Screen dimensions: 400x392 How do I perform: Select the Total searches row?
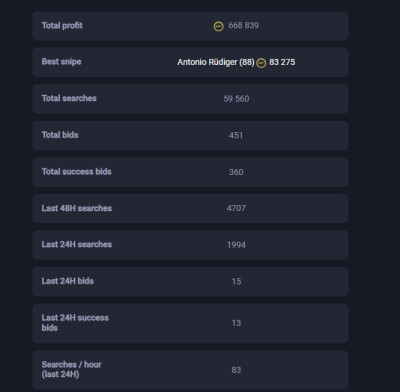190,99
